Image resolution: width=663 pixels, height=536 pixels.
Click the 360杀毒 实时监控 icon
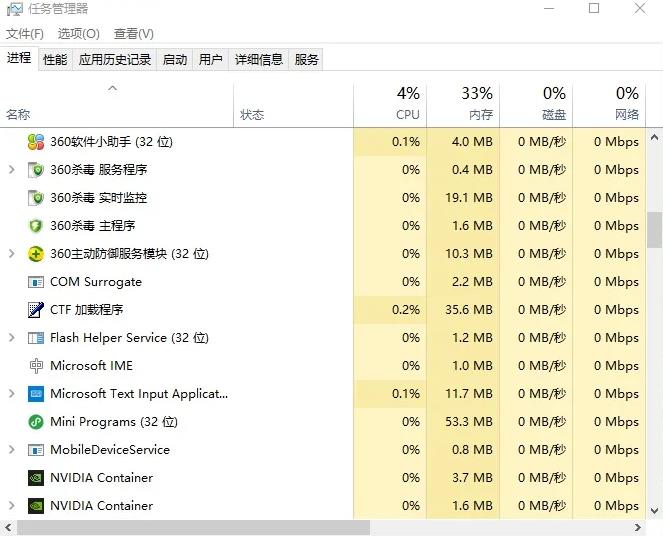click(36, 198)
